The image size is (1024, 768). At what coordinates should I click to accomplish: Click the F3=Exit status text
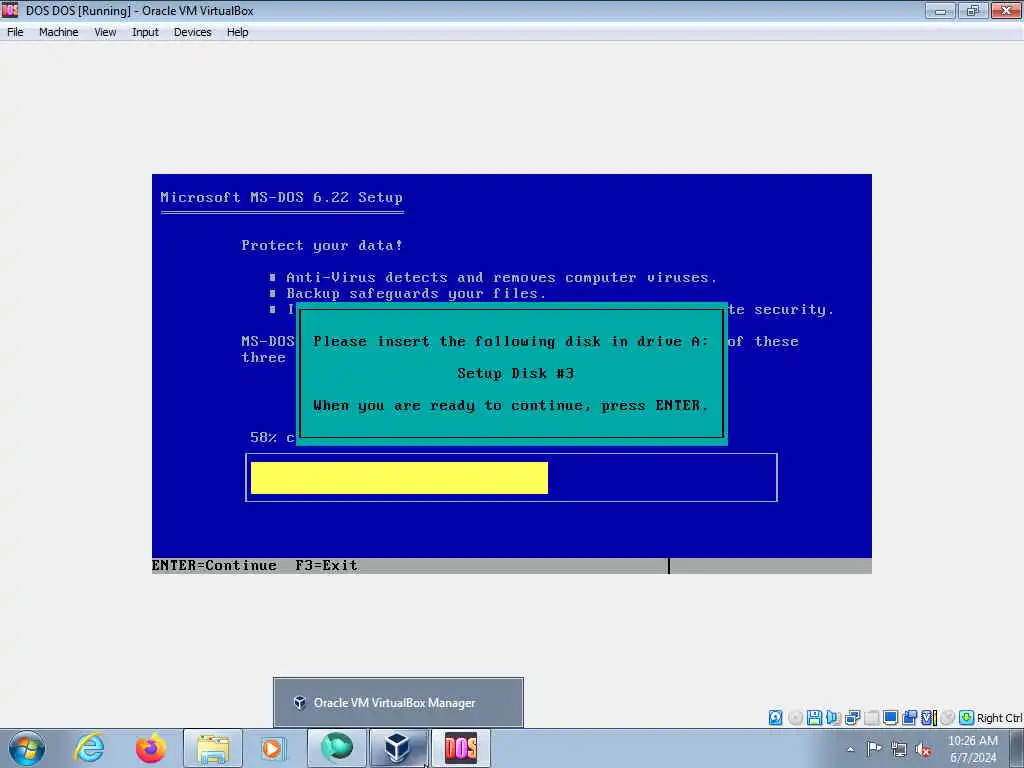(326, 566)
